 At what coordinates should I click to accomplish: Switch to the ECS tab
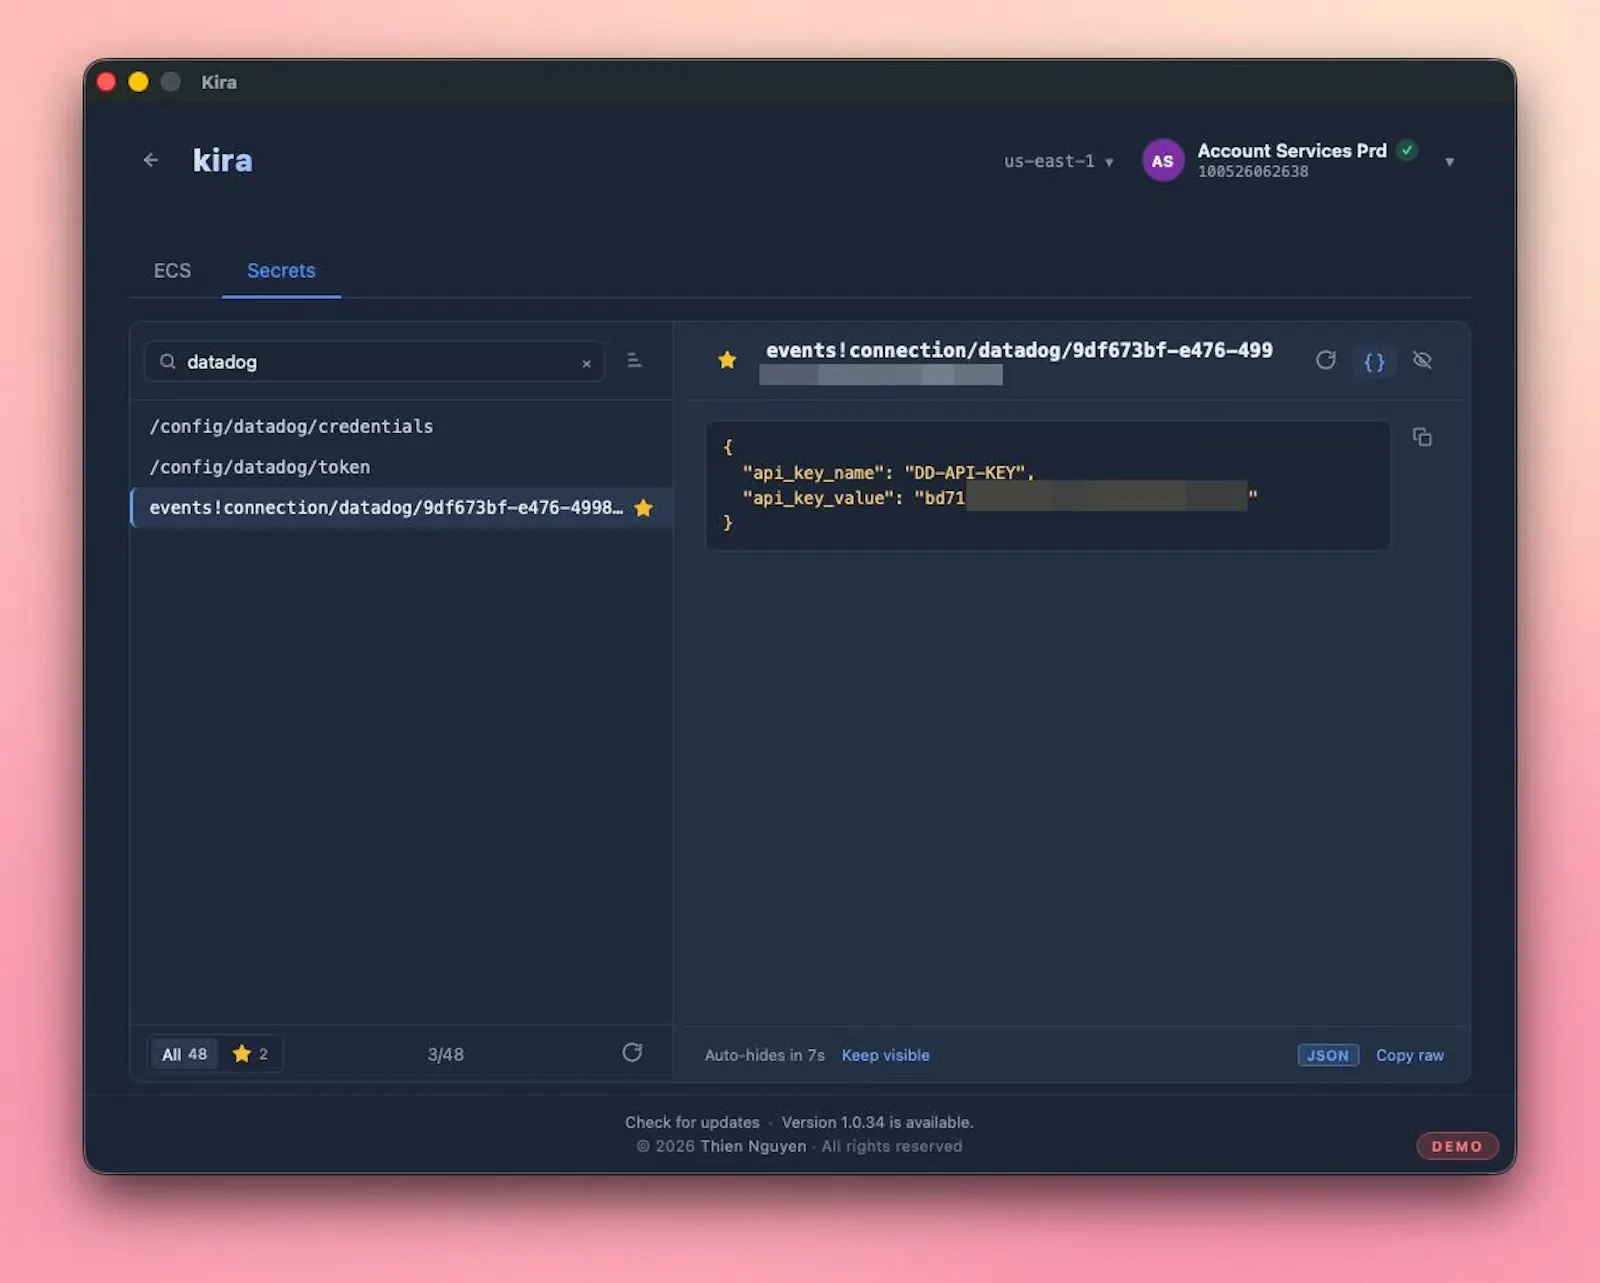(172, 271)
